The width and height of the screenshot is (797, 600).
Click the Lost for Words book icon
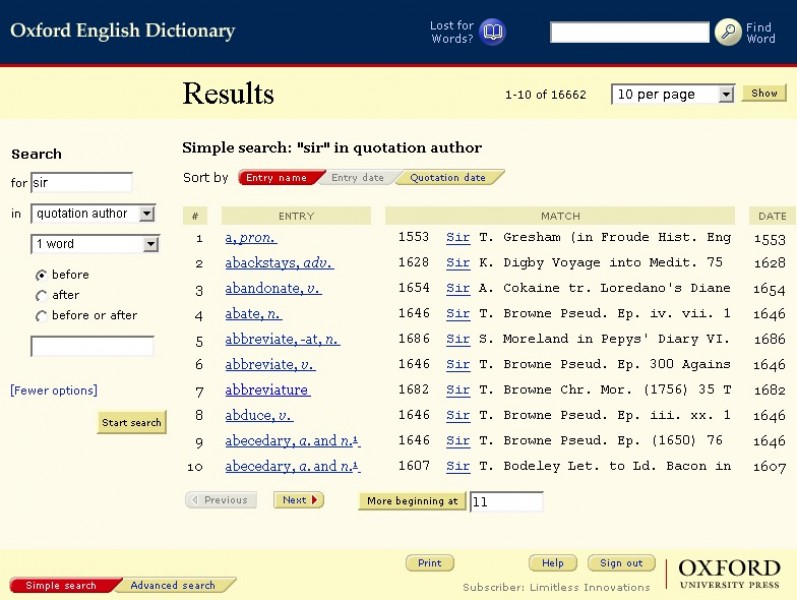pyautogui.click(x=492, y=32)
